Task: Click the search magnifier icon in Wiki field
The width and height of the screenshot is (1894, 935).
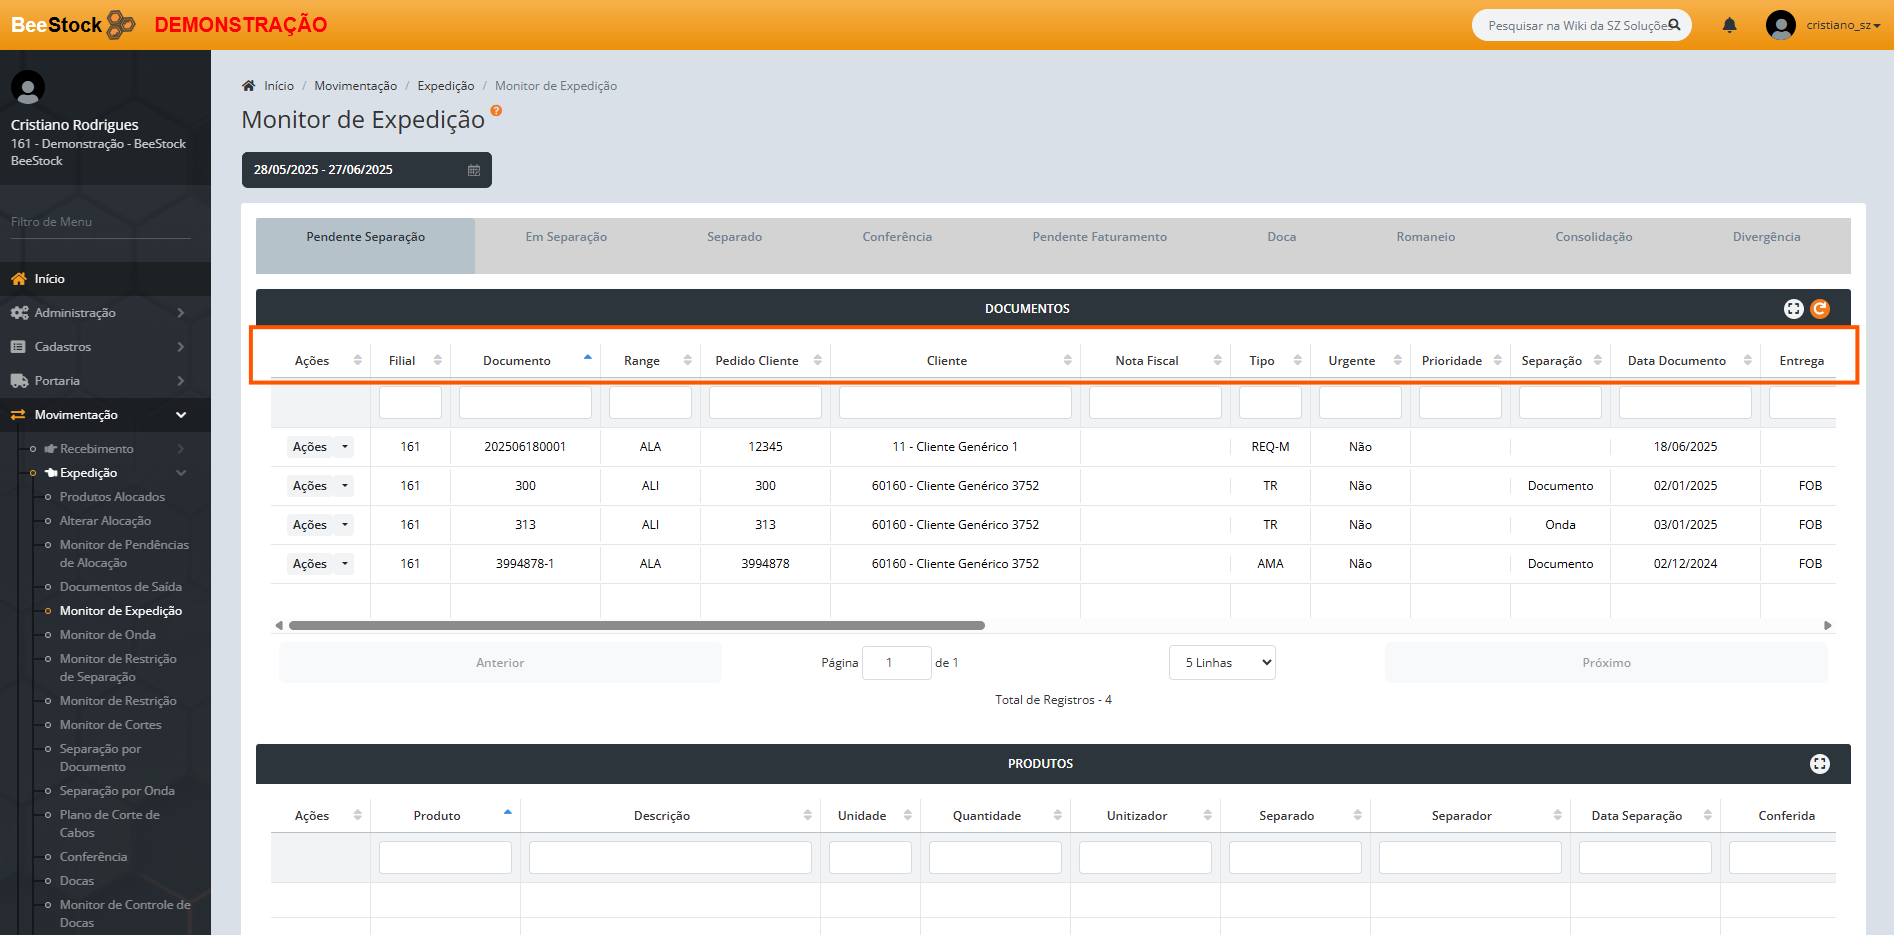Action: click(1674, 25)
